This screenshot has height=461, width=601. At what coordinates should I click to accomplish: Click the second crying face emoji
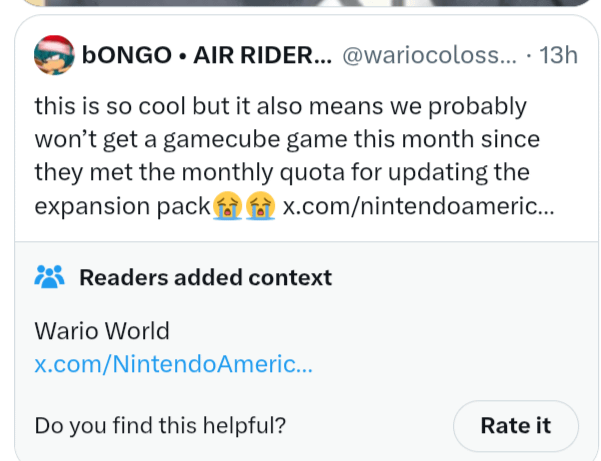pyautogui.click(x=260, y=207)
